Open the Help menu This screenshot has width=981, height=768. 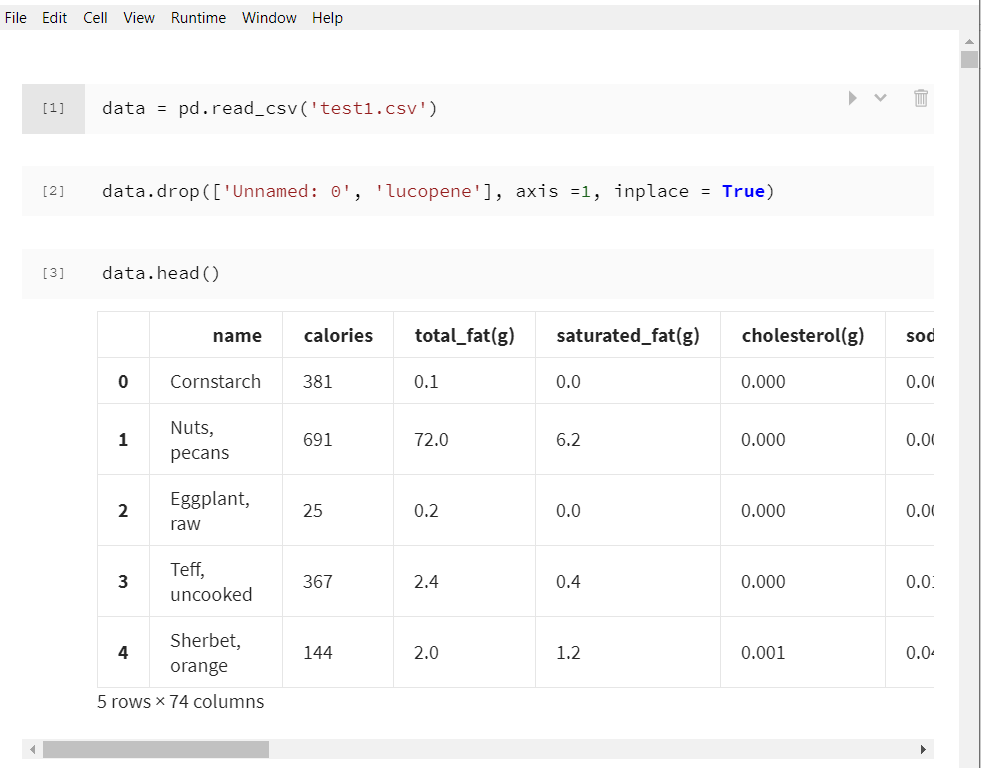tap(327, 18)
